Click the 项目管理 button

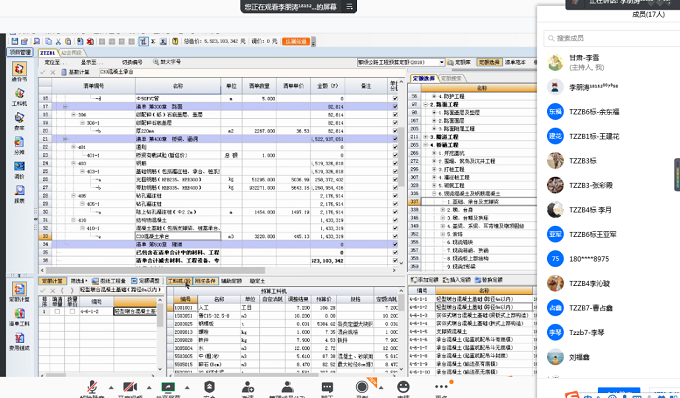20,52
